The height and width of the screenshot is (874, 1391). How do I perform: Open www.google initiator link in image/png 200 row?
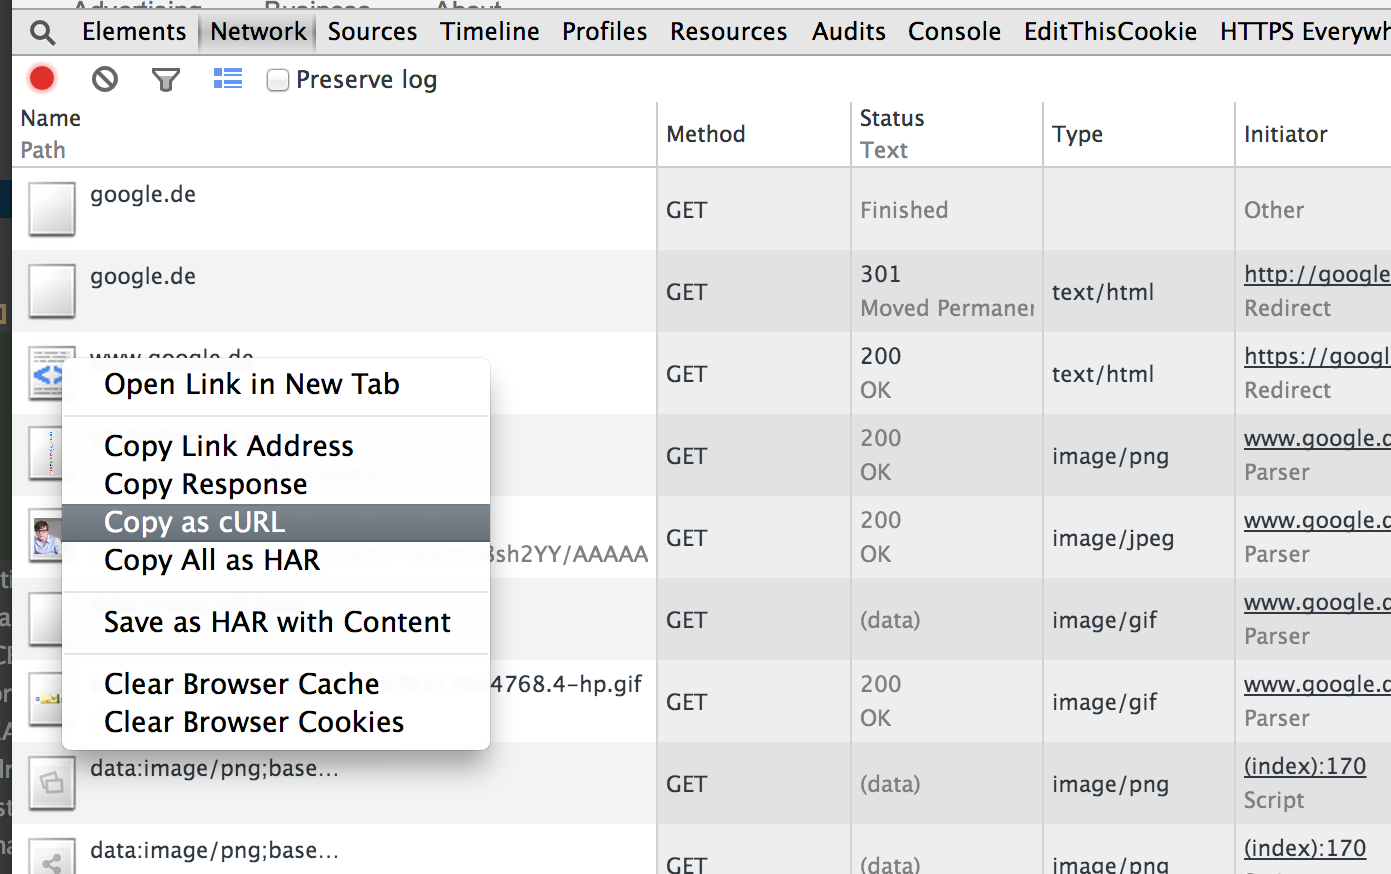point(1317,438)
